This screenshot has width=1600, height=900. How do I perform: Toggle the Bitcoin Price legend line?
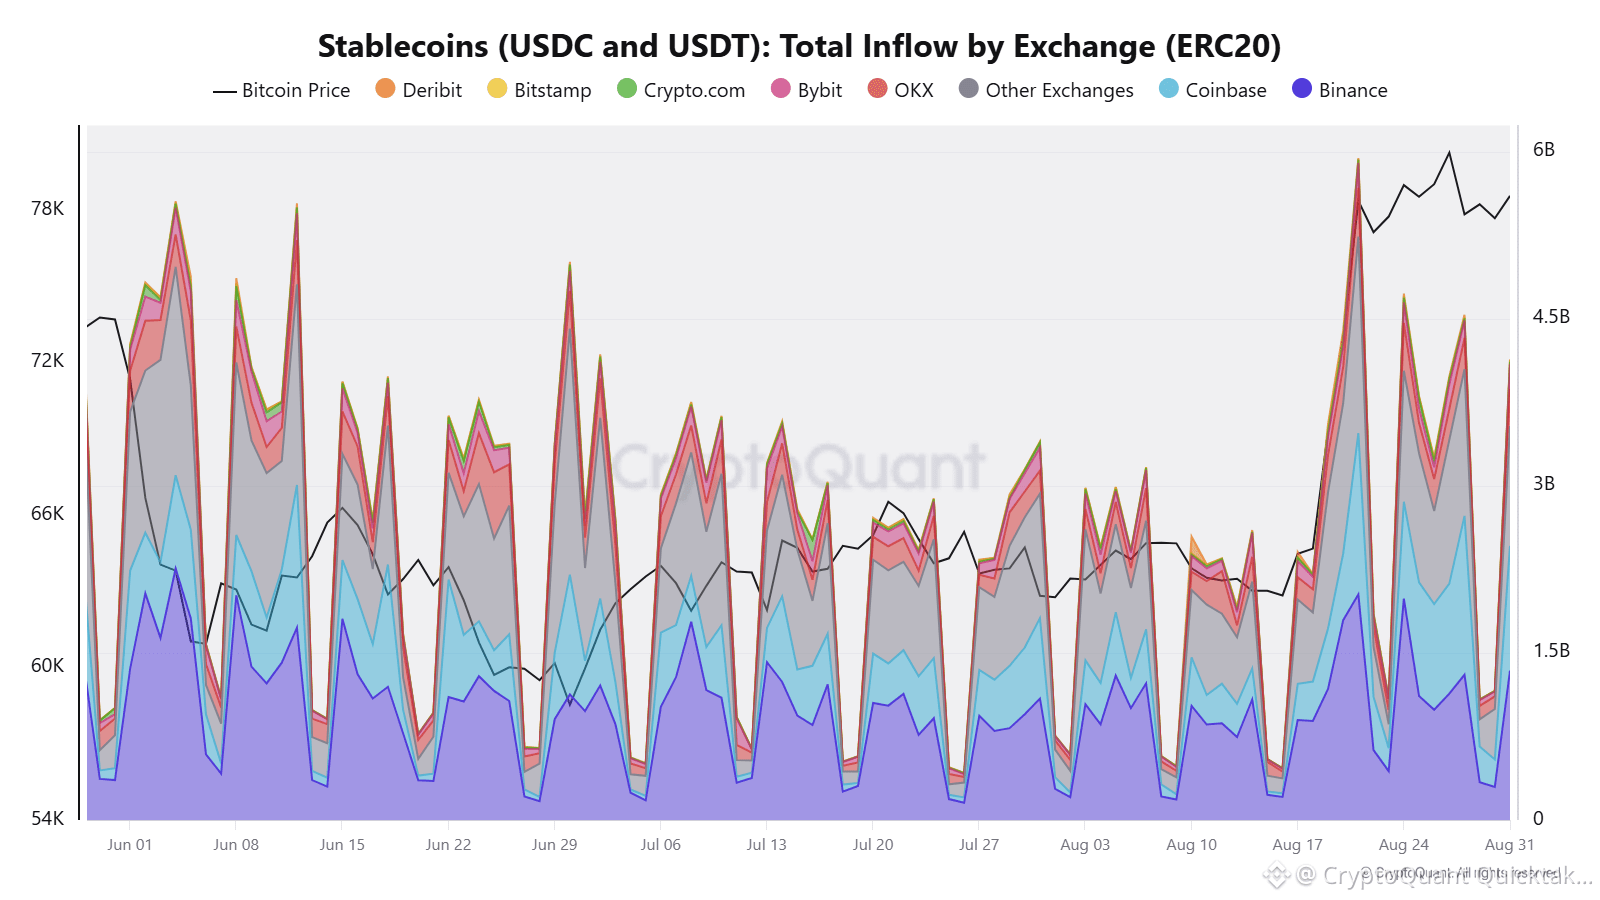point(224,91)
